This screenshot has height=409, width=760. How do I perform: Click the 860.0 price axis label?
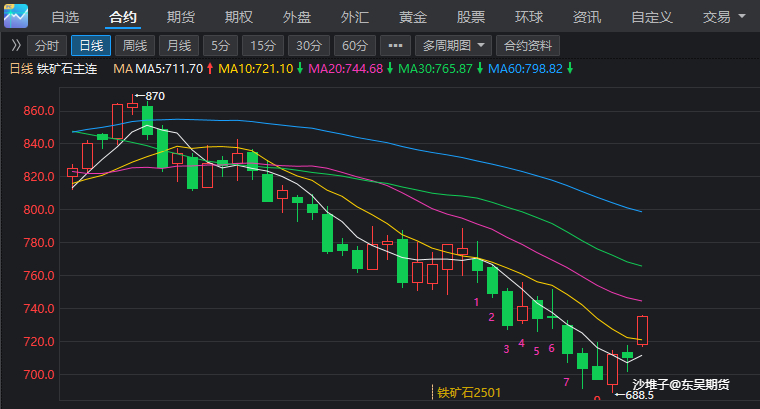pyautogui.click(x=39, y=111)
